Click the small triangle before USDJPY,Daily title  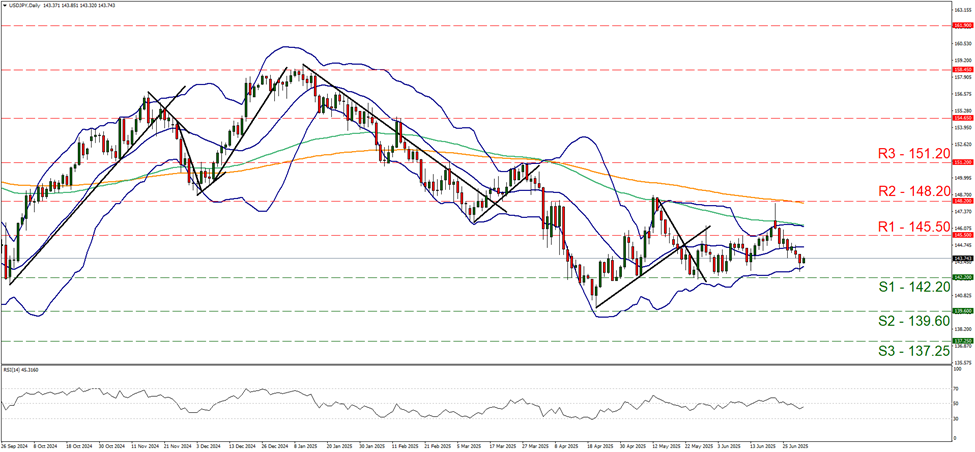[5, 5]
